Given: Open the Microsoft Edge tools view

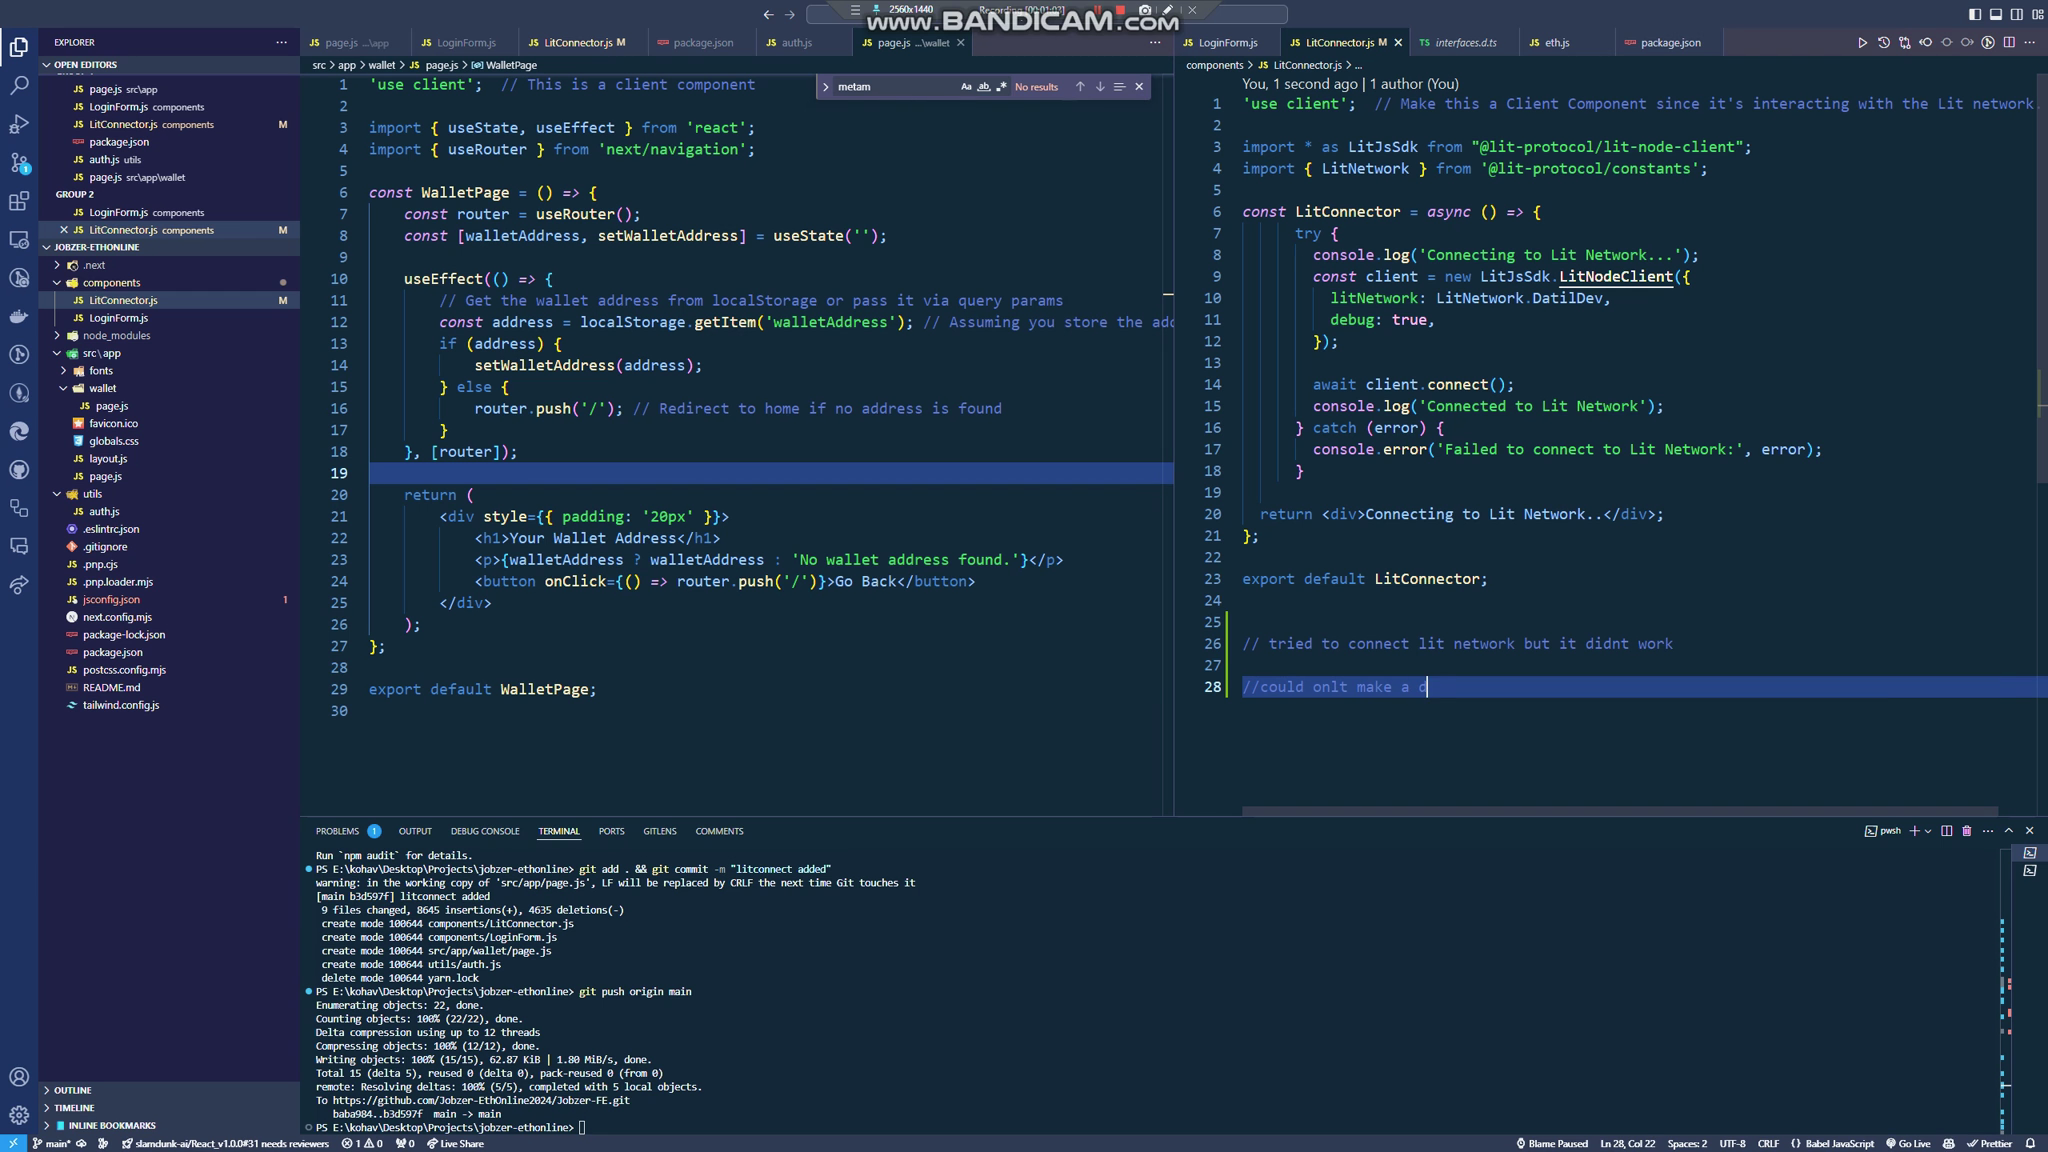Looking at the screenshot, I should click(x=19, y=432).
